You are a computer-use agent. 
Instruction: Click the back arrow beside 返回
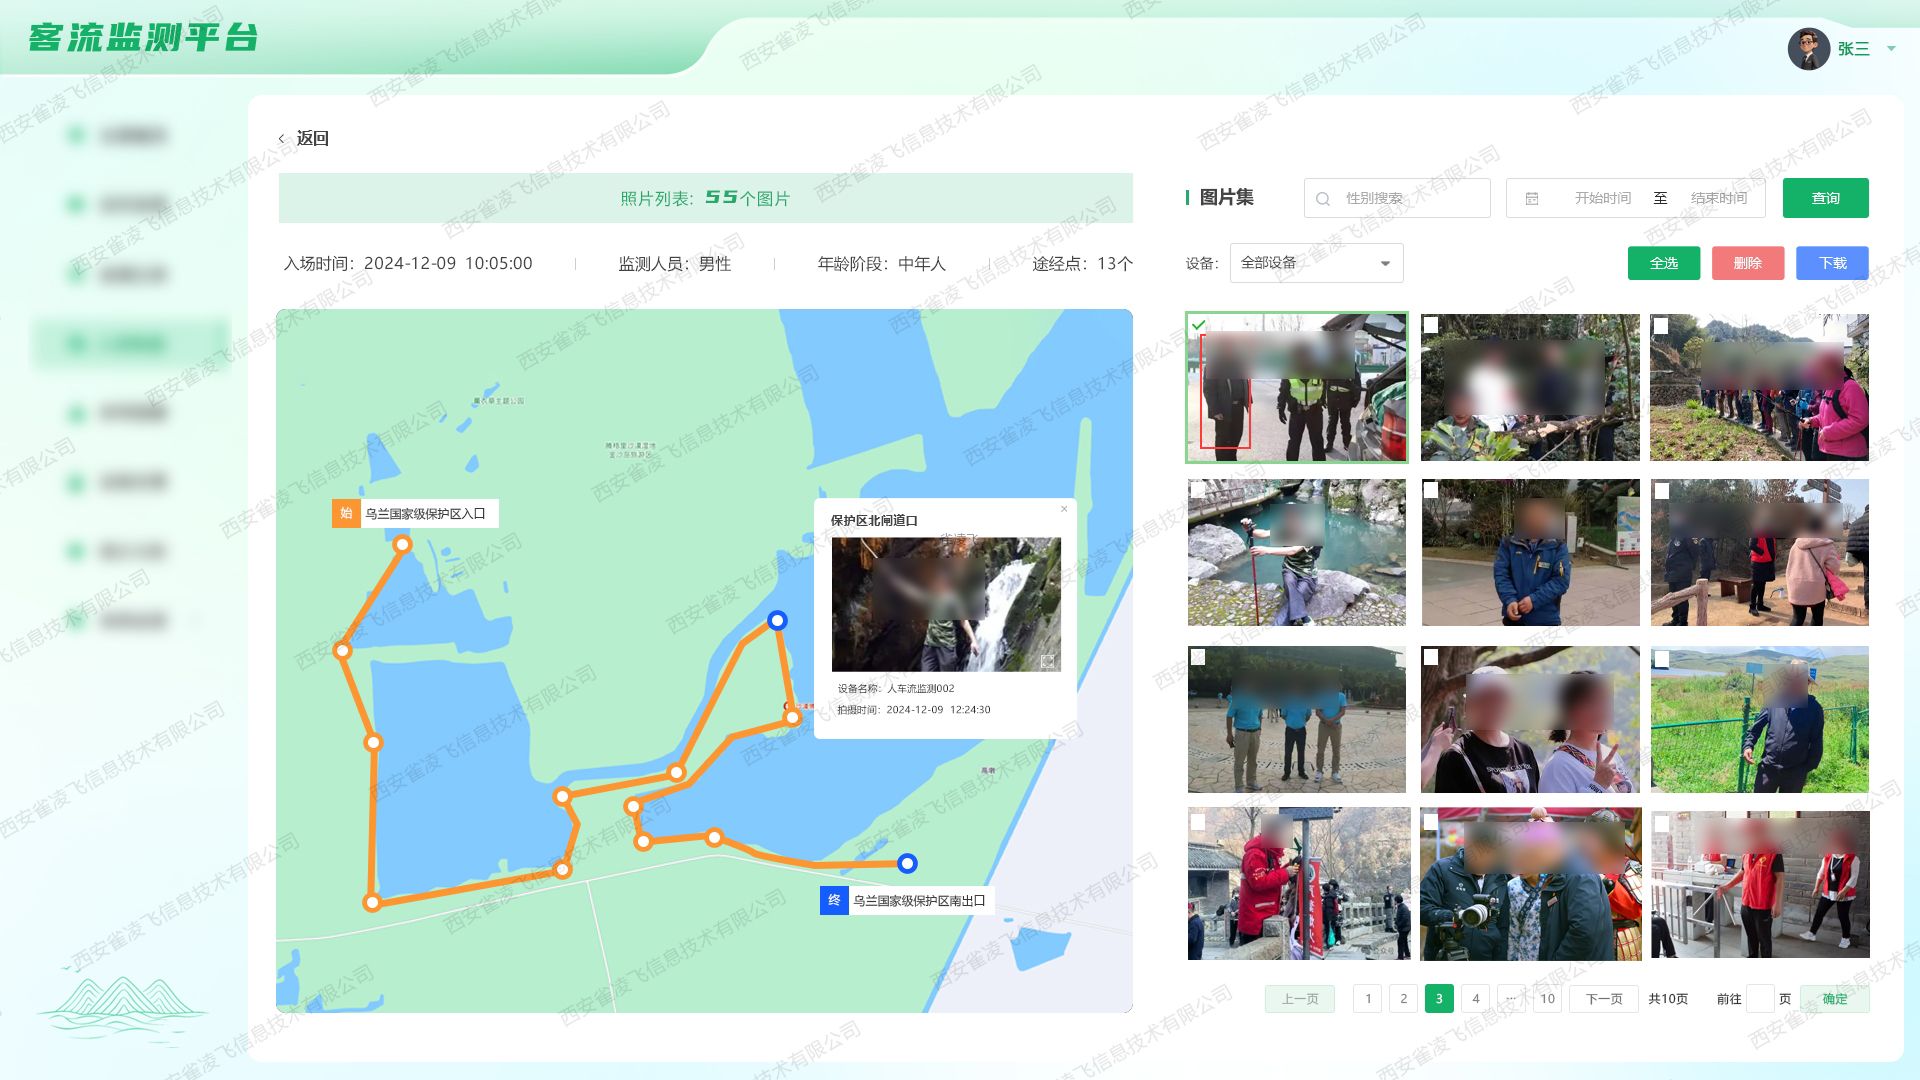(282, 138)
